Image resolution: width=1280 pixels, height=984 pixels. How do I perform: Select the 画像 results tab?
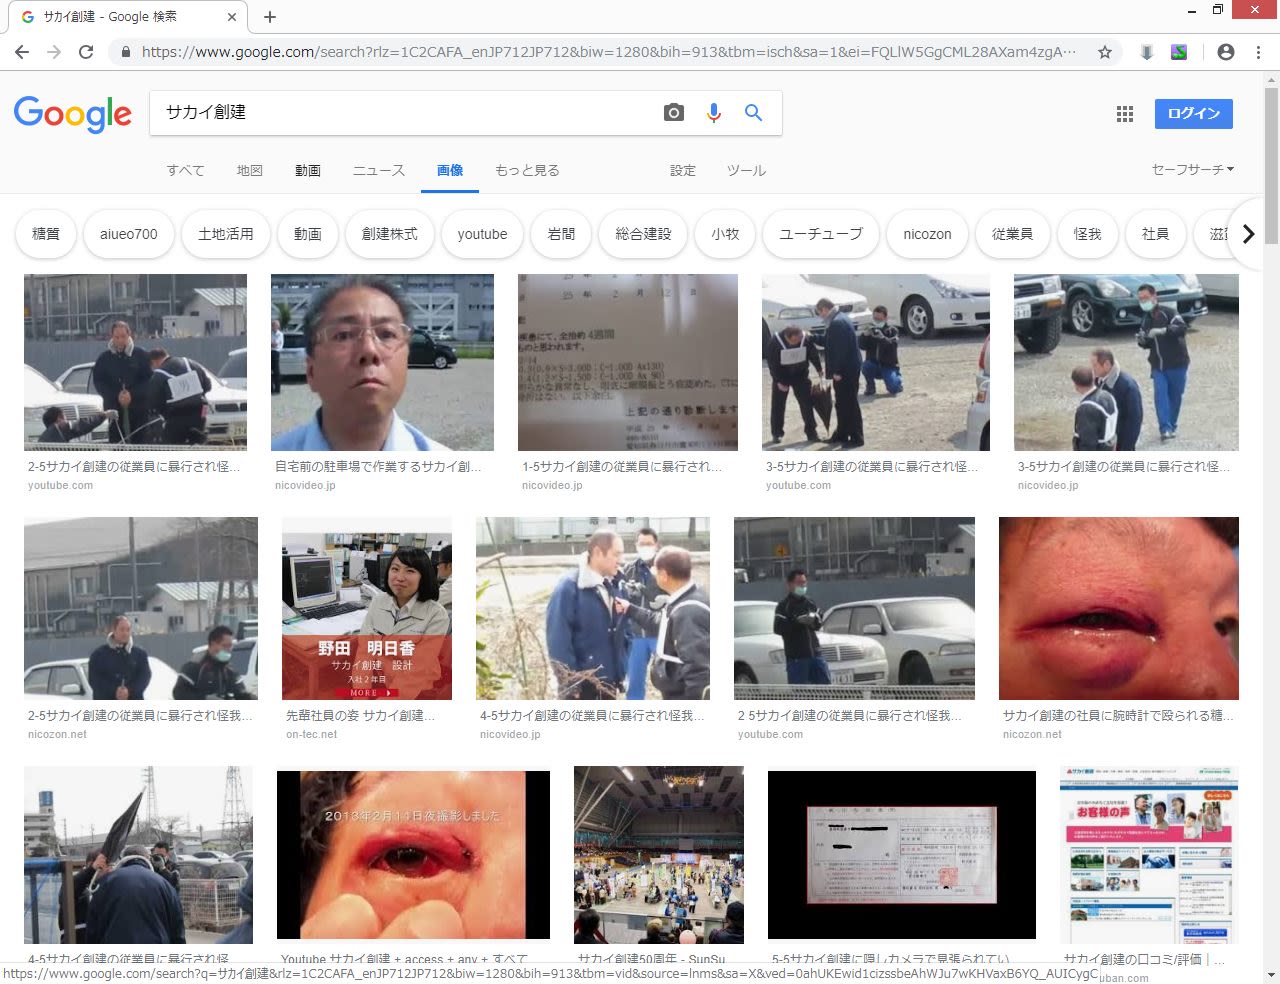pos(450,171)
